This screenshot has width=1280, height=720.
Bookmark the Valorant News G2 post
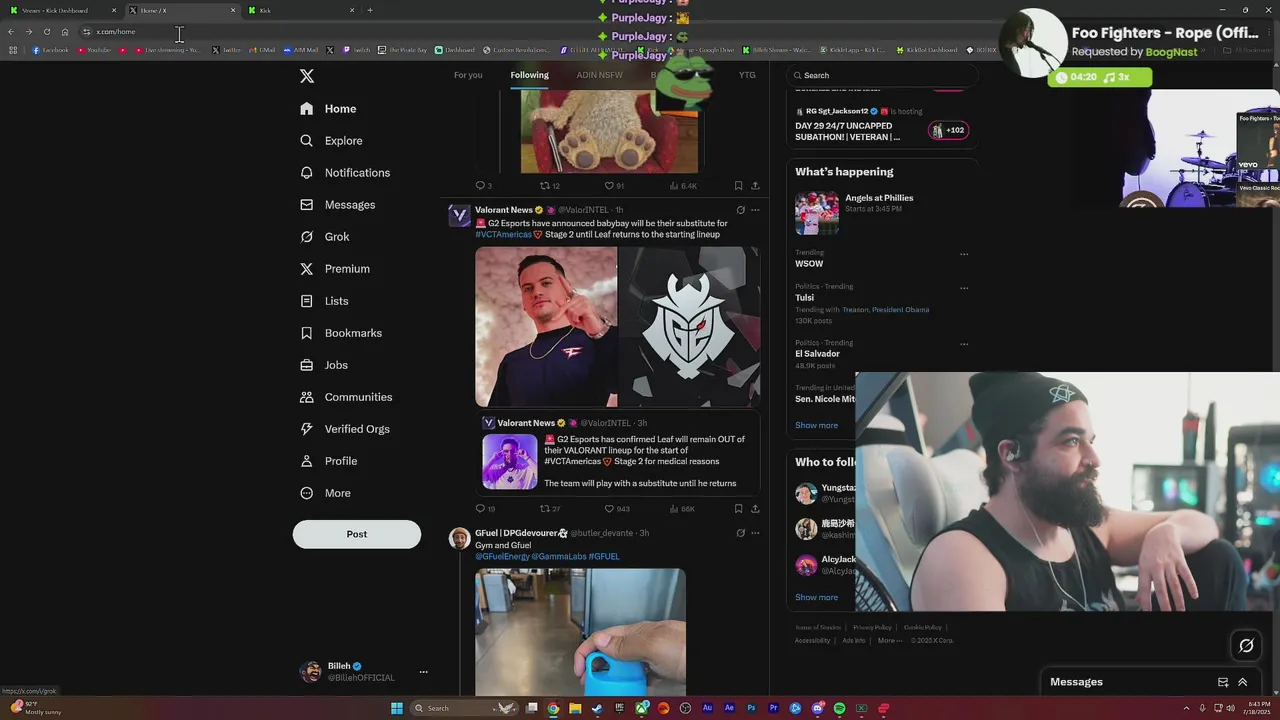tap(738, 509)
